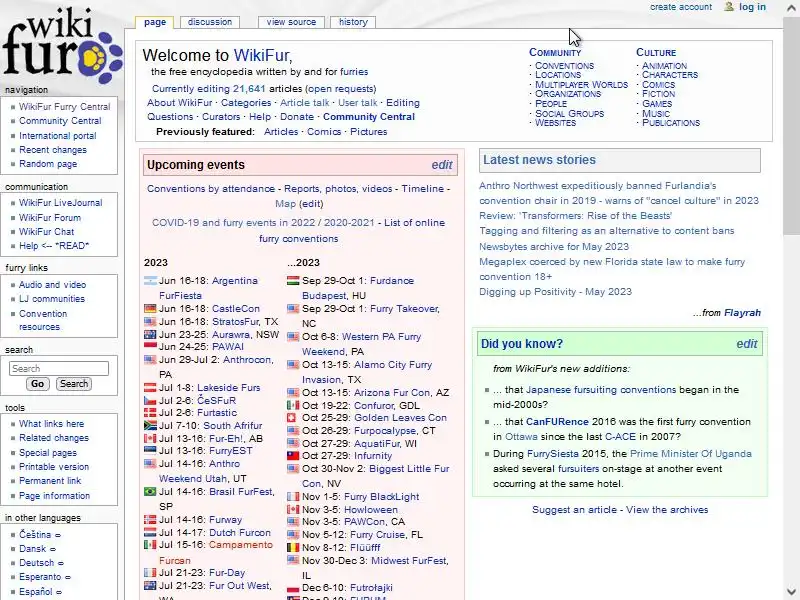Screen dimensions: 800x600
Task: Click inside the Search text field
Action: [59, 368]
